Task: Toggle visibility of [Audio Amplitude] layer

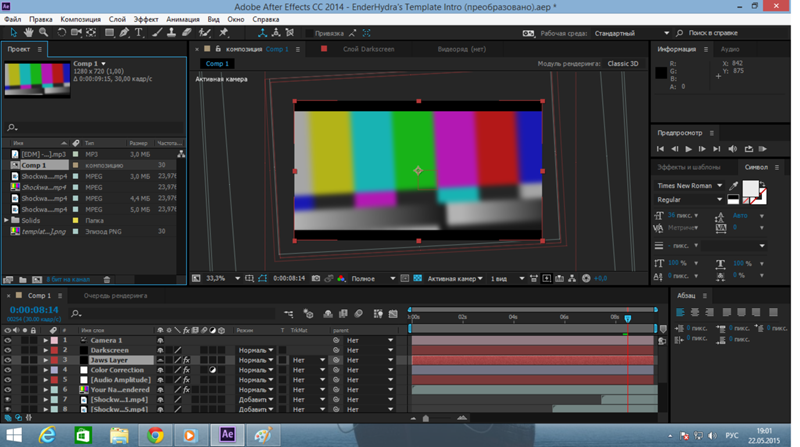Action: 7,380
